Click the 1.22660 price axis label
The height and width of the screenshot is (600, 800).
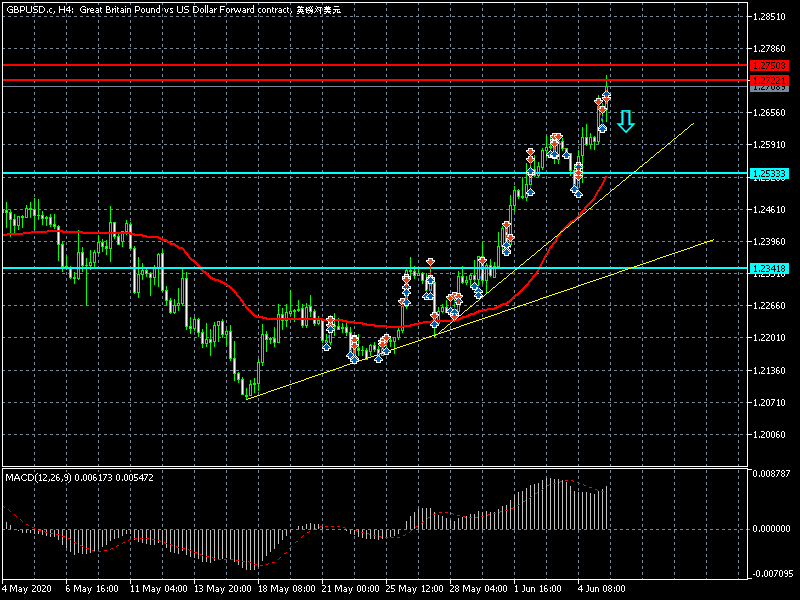pos(769,306)
